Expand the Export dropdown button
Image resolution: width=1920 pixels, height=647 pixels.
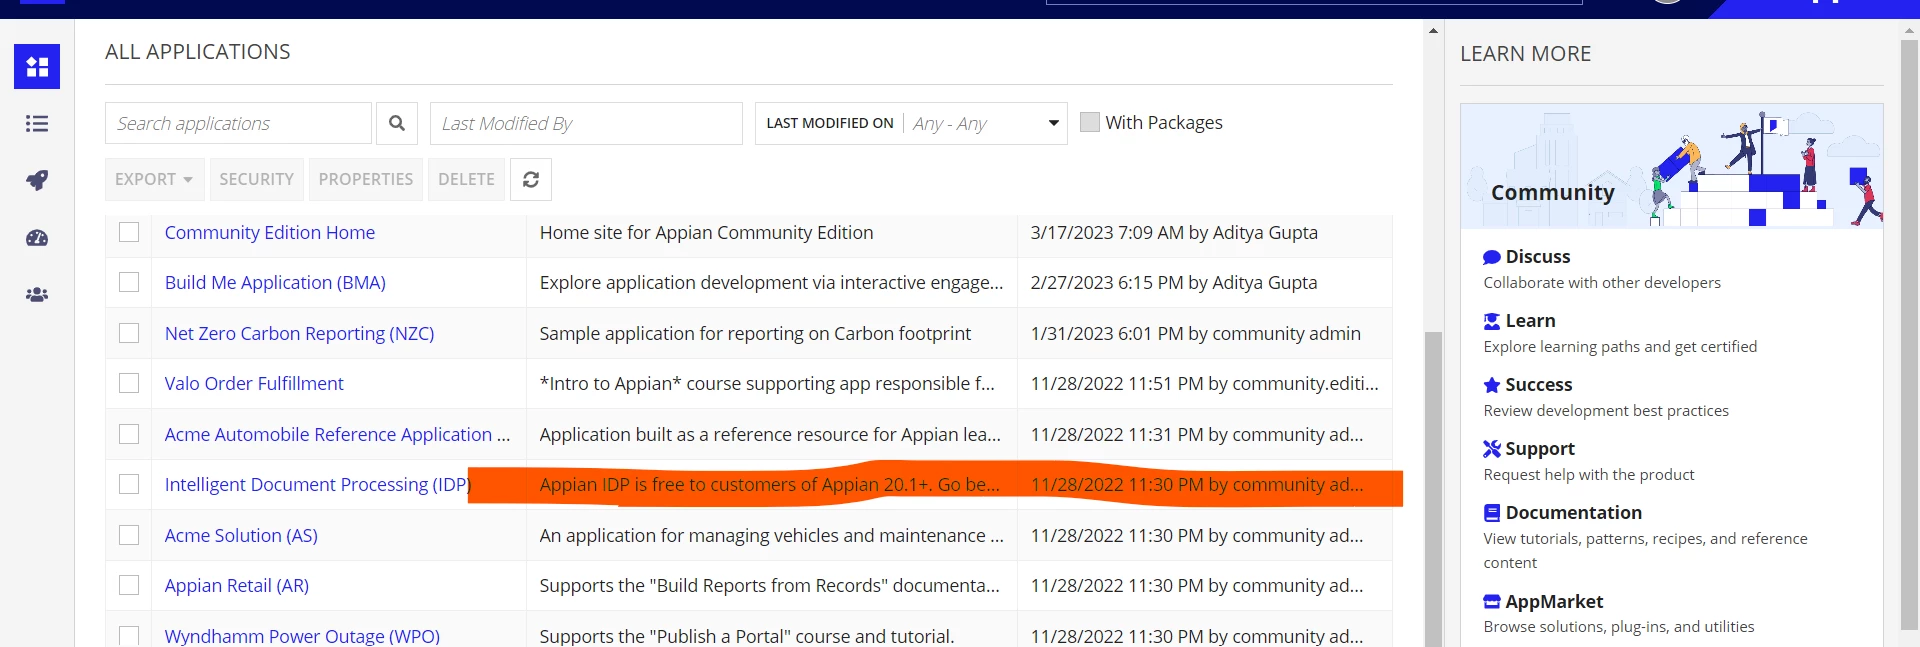point(154,179)
